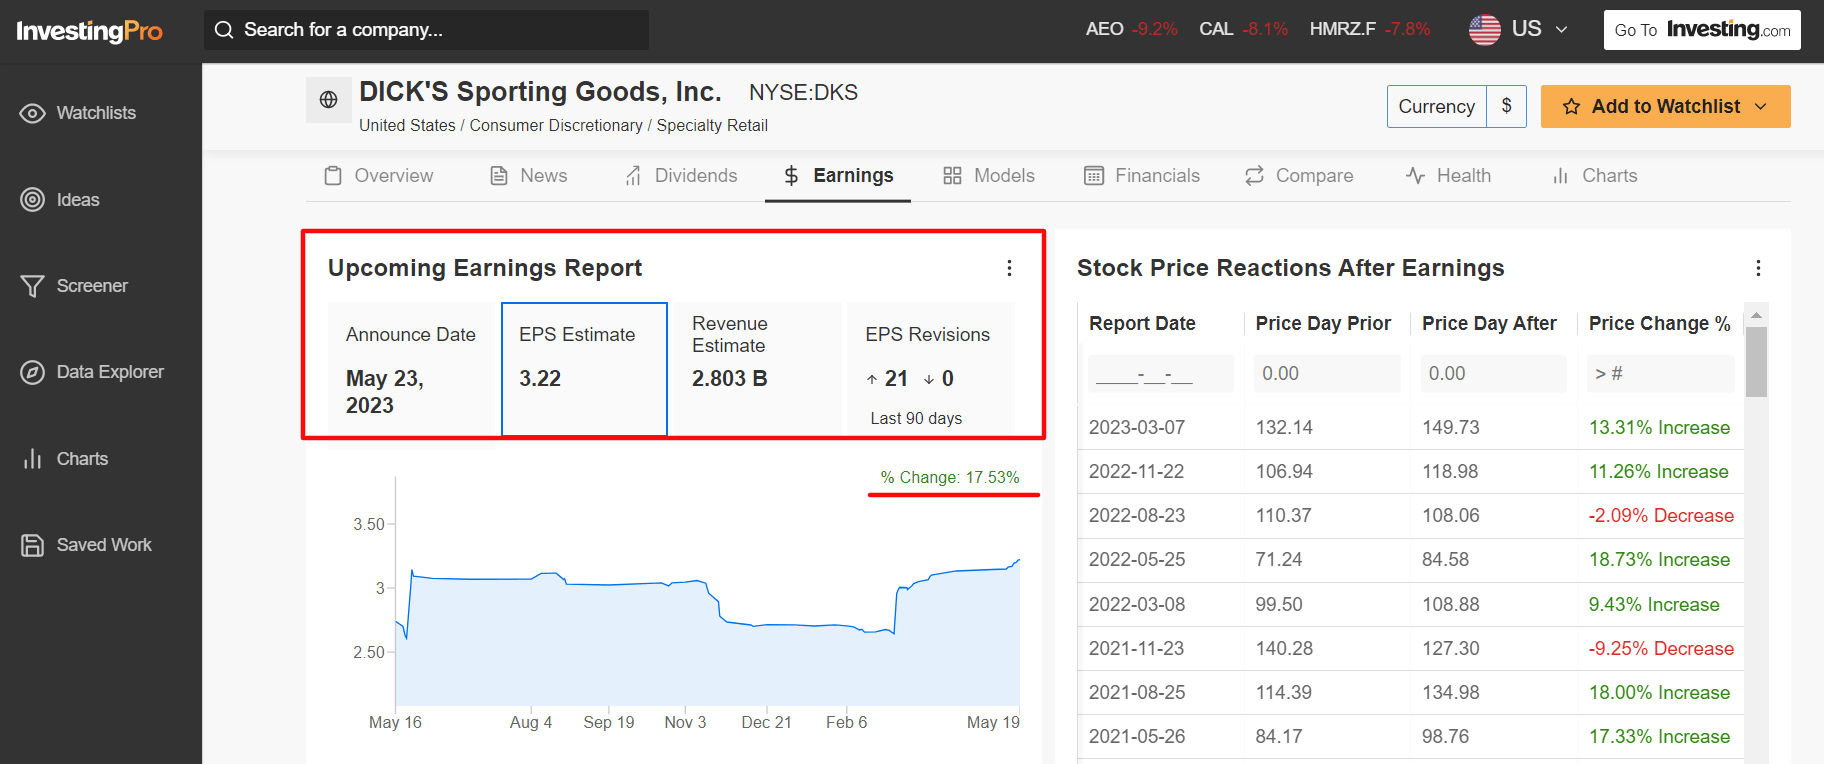
Task: Click Search for a company field
Action: pyautogui.click(x=426, y=30)
